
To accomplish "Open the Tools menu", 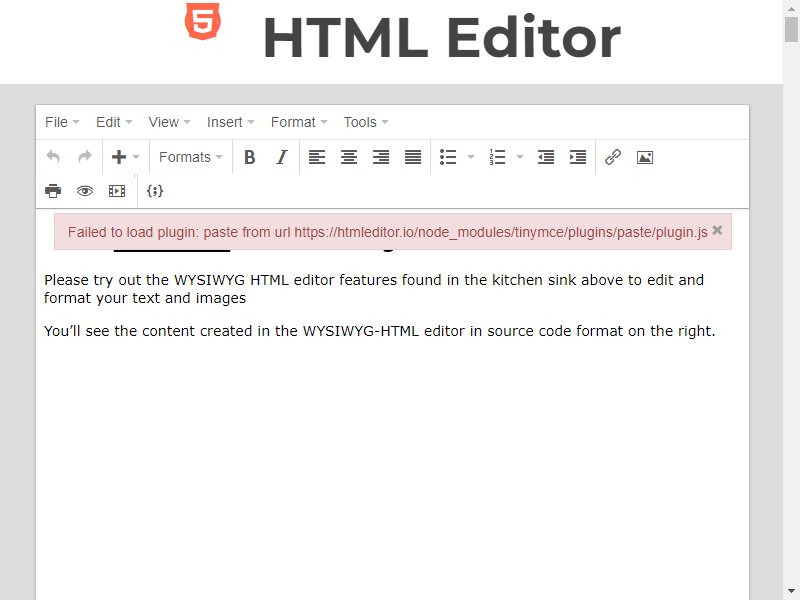I will tap(366, 122).
